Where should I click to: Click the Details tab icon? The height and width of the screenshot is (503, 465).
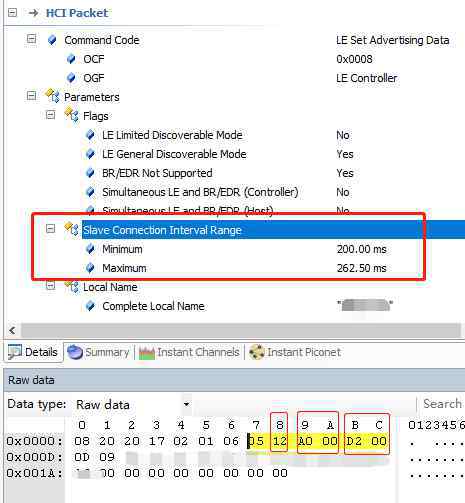click(15, 352)
